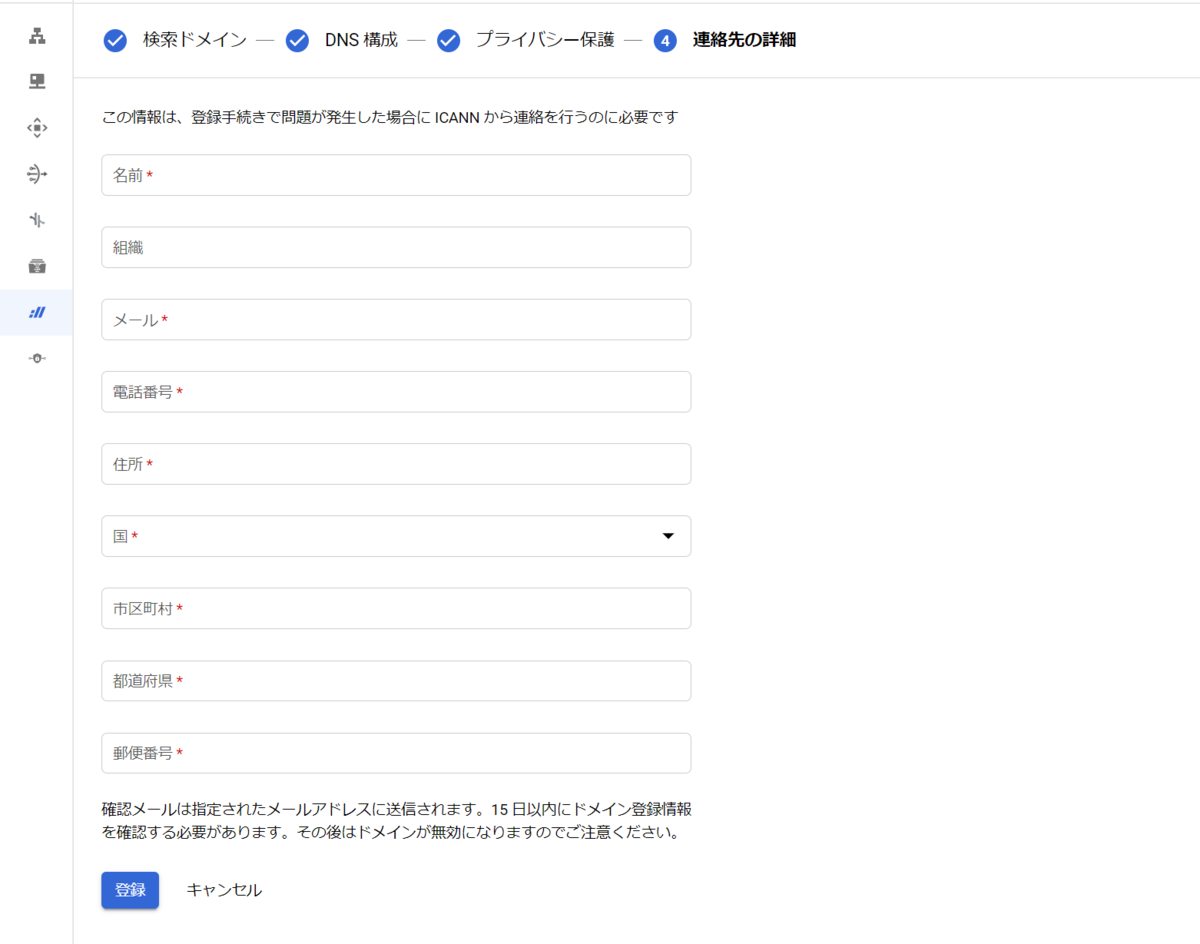Select the bottom gear-node sidebar icon
The width and height of the screenshot is (1200, 944).
[x=36, y=357]
